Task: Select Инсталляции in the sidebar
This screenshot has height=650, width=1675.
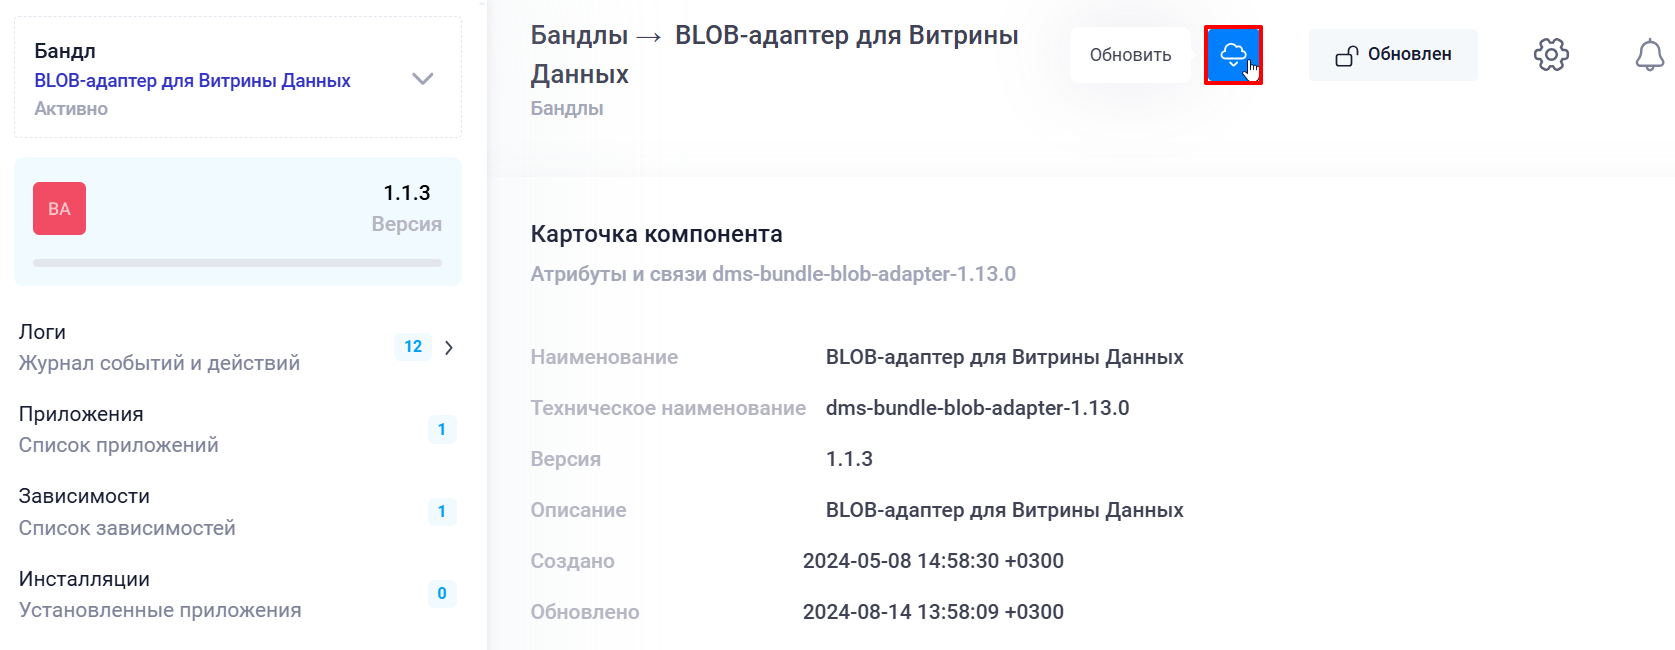Action: (83, 578)
